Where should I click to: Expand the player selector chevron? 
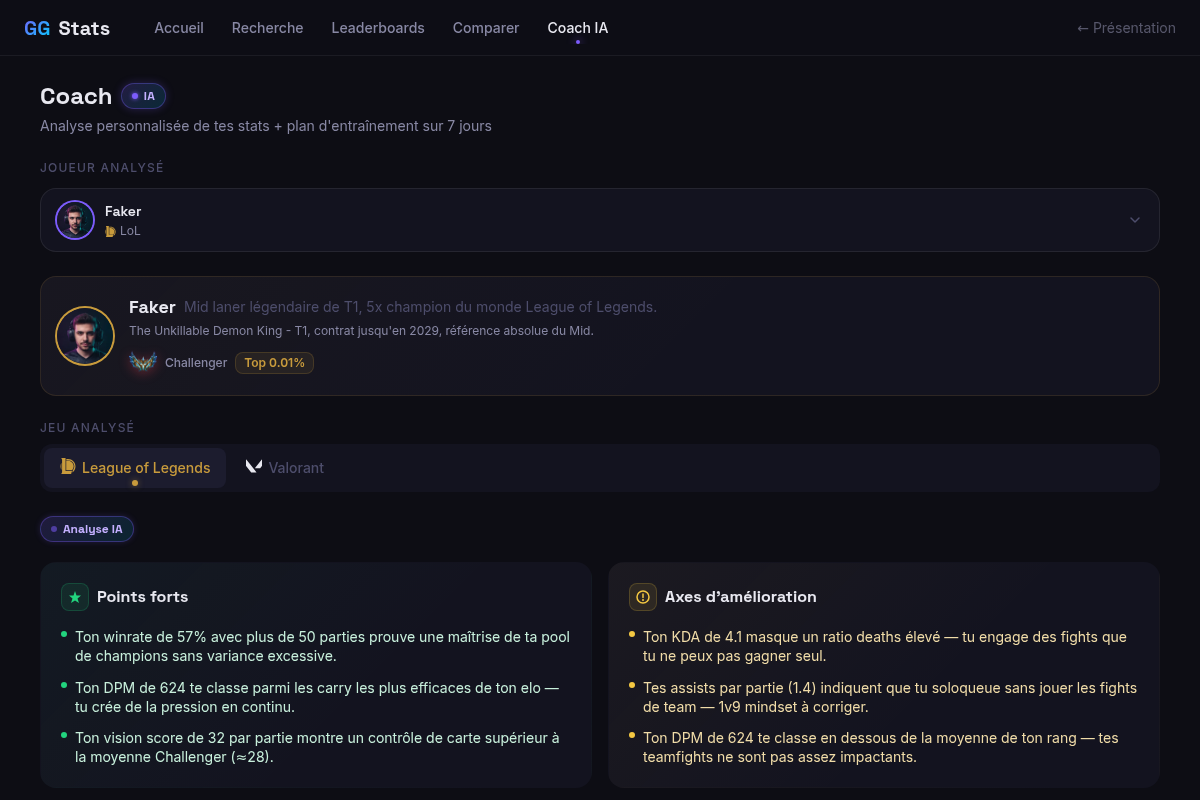click(x=1135, y=220)
